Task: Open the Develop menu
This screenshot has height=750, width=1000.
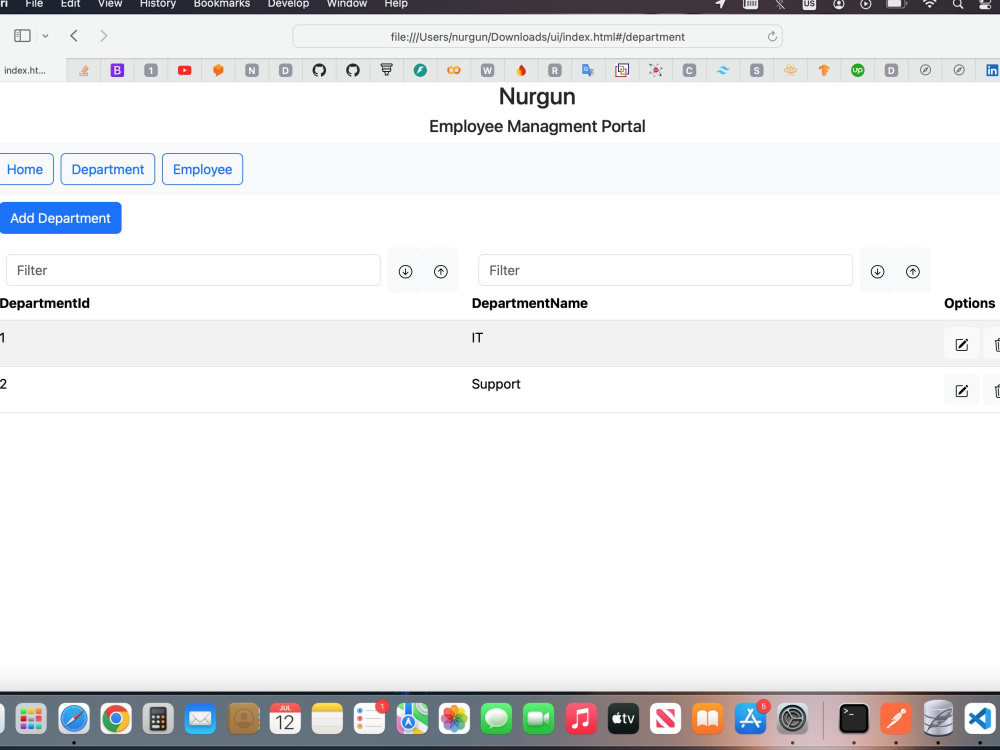Action: point(288,4)
